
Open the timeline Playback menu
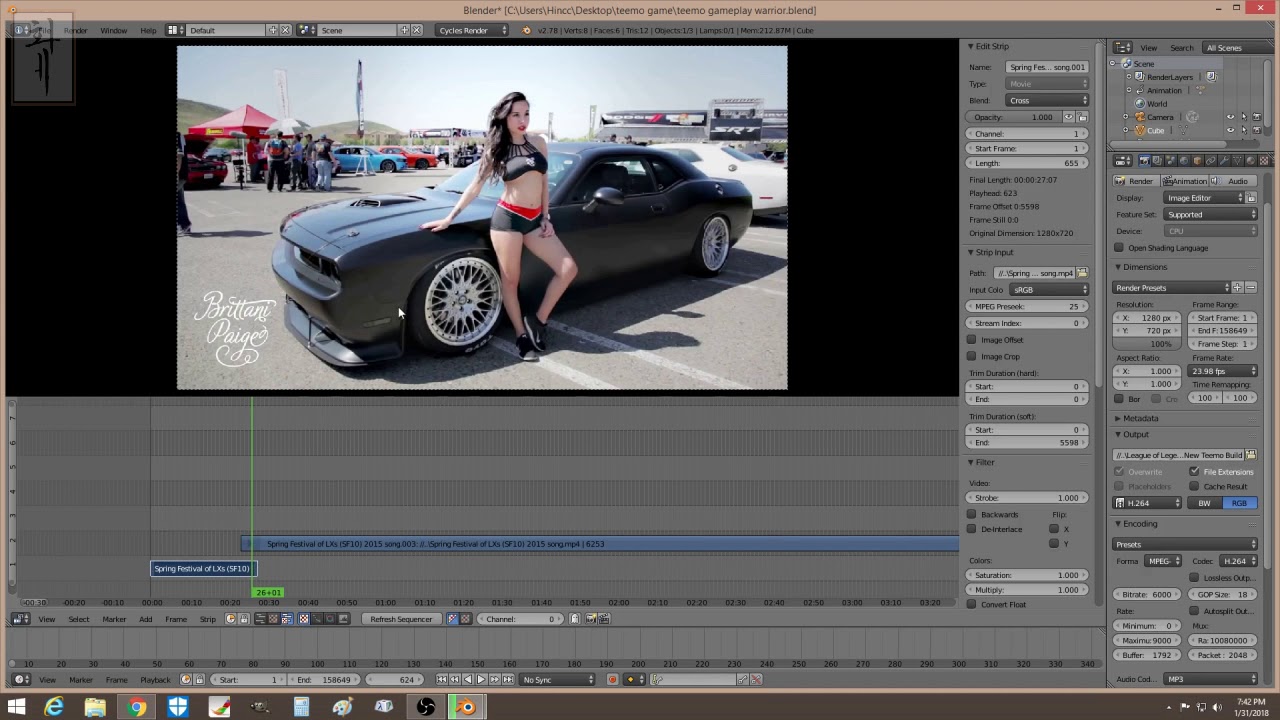(155, 680)
